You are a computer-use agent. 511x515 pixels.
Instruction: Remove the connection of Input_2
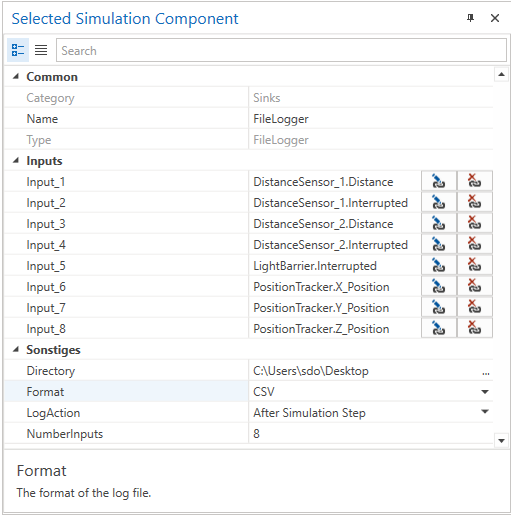click(x=474, y=202)
